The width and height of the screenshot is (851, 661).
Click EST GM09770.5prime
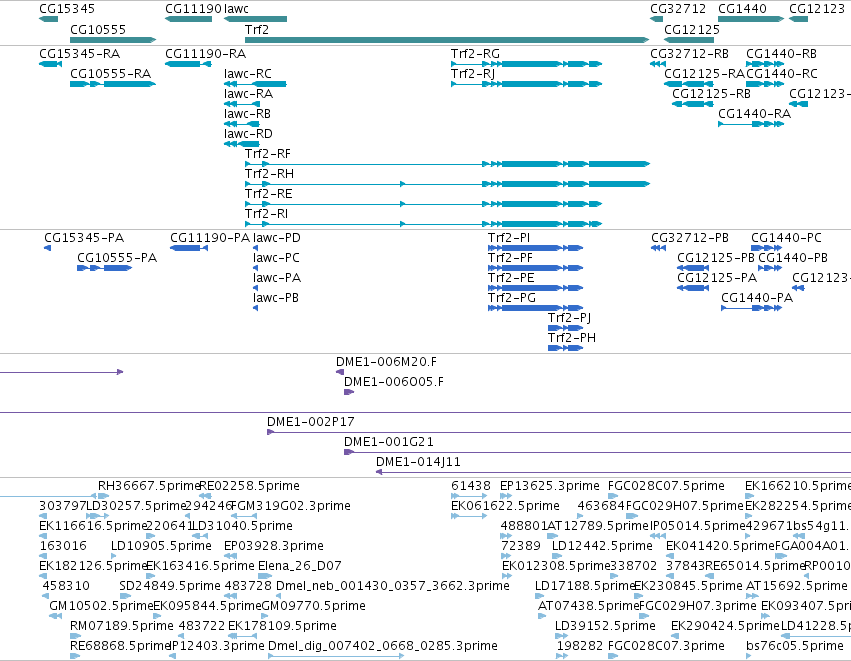pos(265,616)
